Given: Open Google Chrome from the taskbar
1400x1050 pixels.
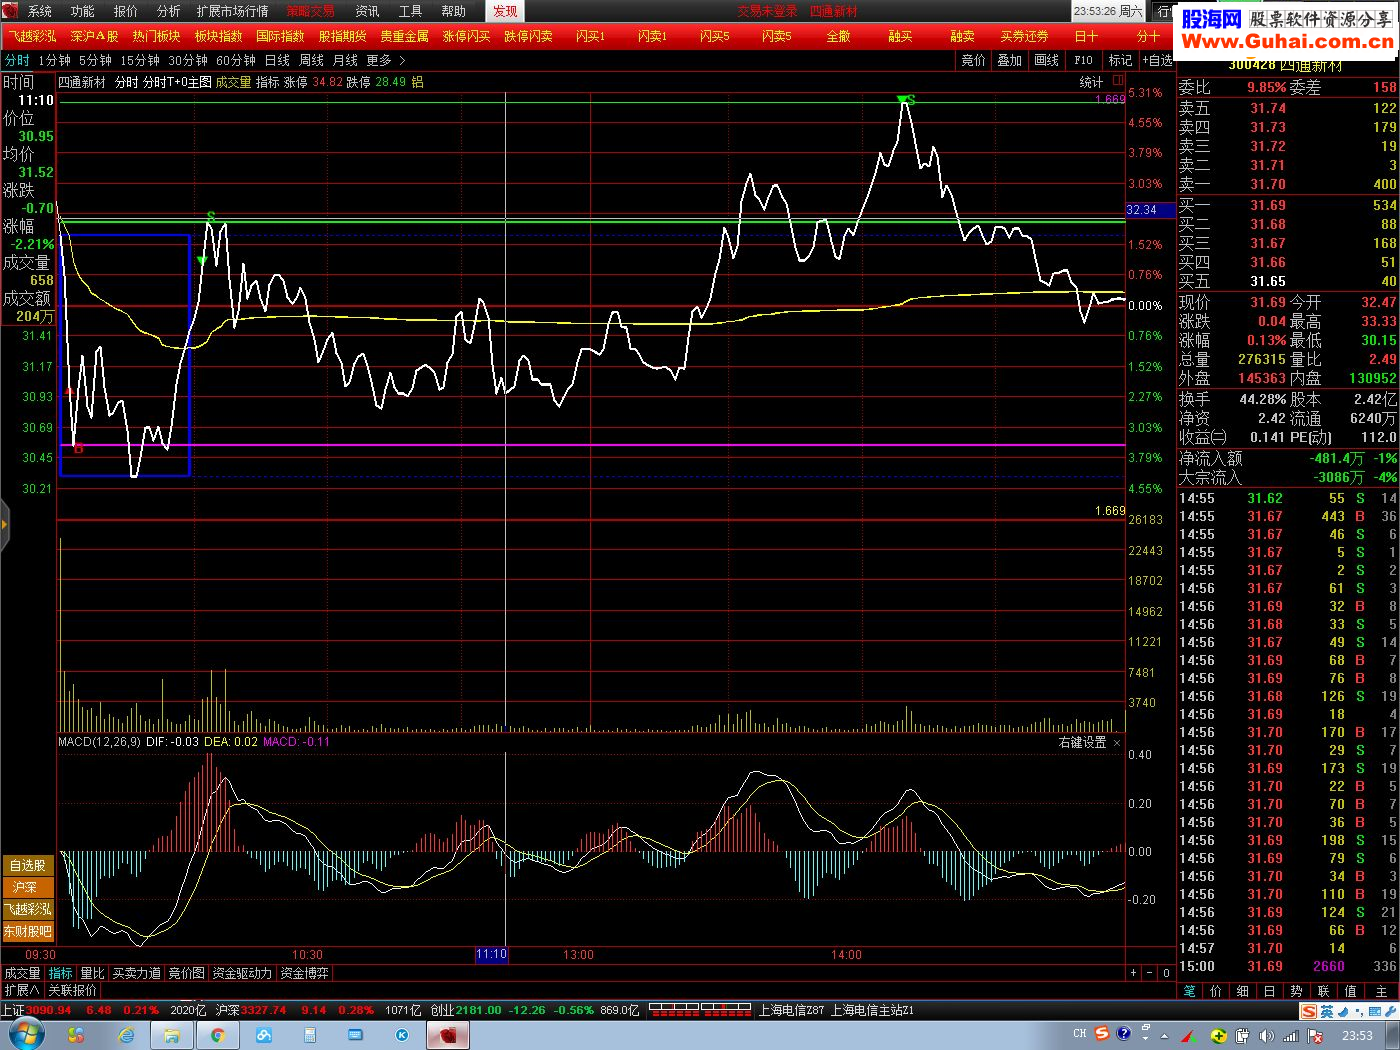Looking at the screenshot, I should coord(217,1036).
